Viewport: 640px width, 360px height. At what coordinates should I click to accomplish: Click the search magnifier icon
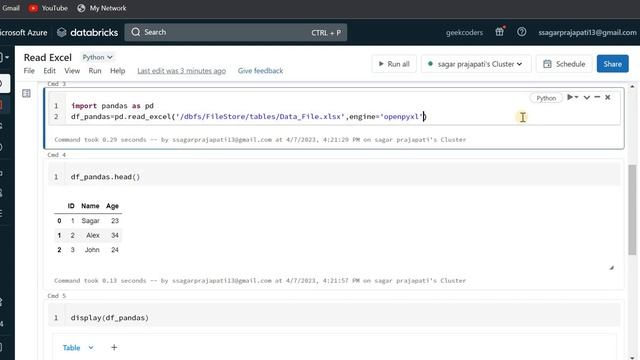[136, 32]
